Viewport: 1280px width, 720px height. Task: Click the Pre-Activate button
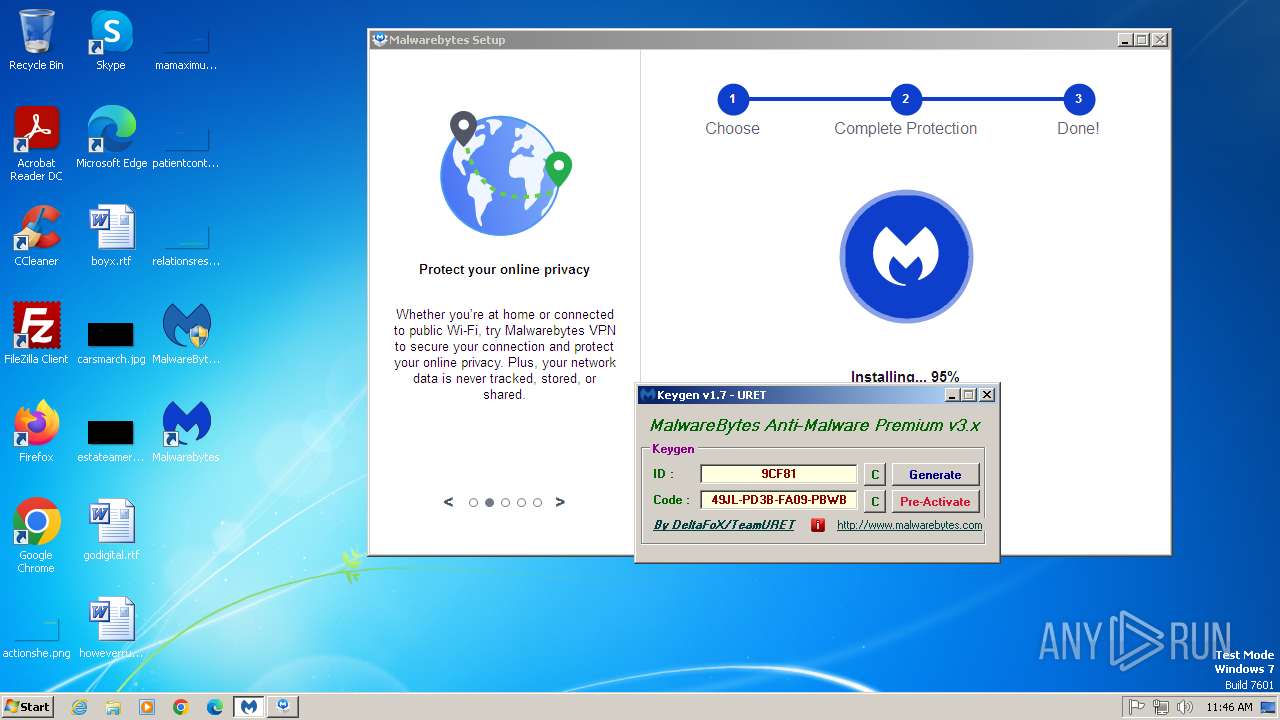coord(935,501)
